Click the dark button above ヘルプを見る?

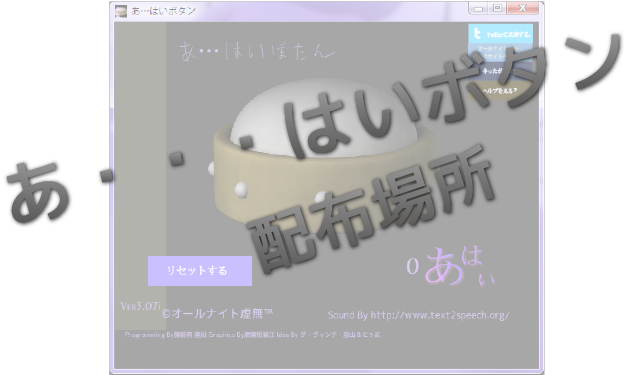tap(501, 71)
